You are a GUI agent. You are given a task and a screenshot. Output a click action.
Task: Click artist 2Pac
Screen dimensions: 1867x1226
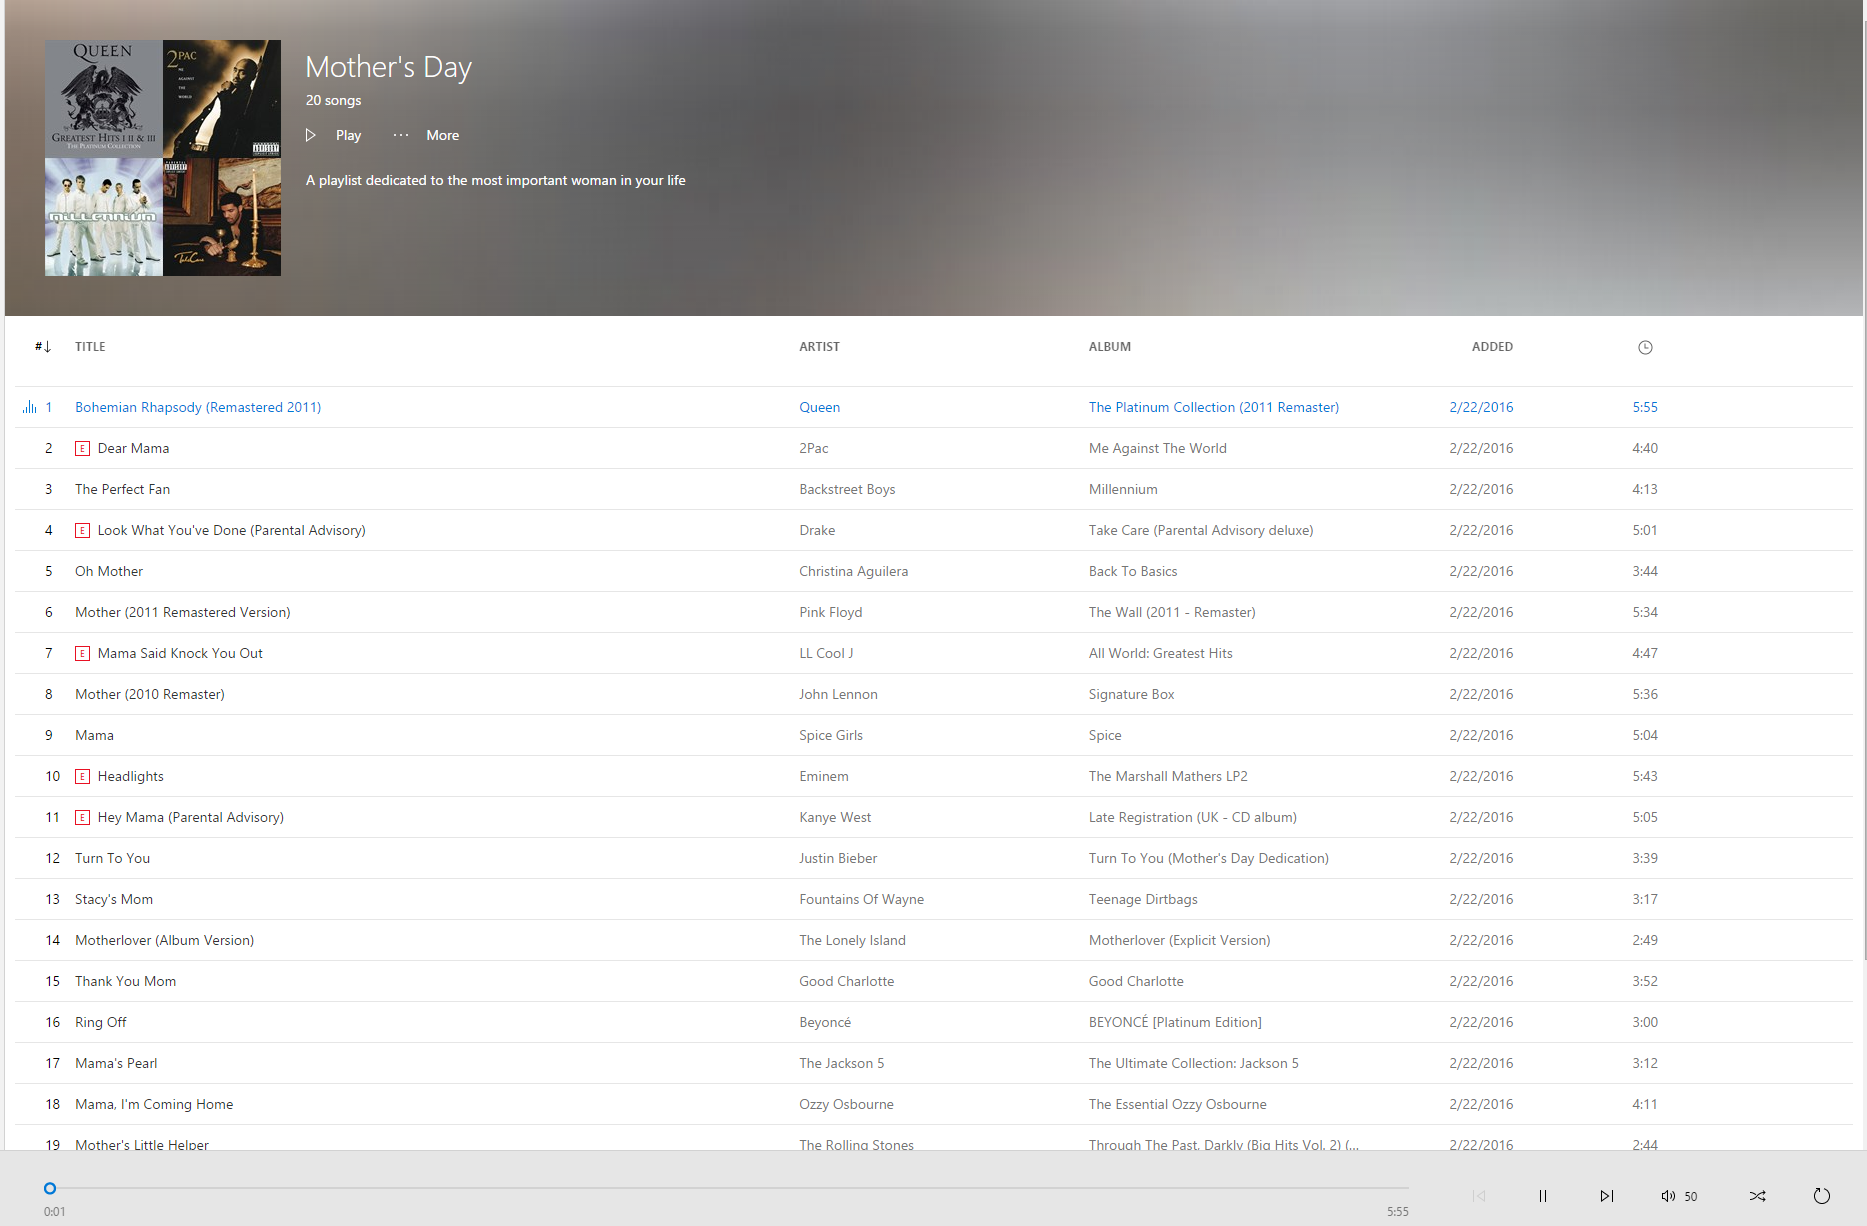tap(814, 448)
